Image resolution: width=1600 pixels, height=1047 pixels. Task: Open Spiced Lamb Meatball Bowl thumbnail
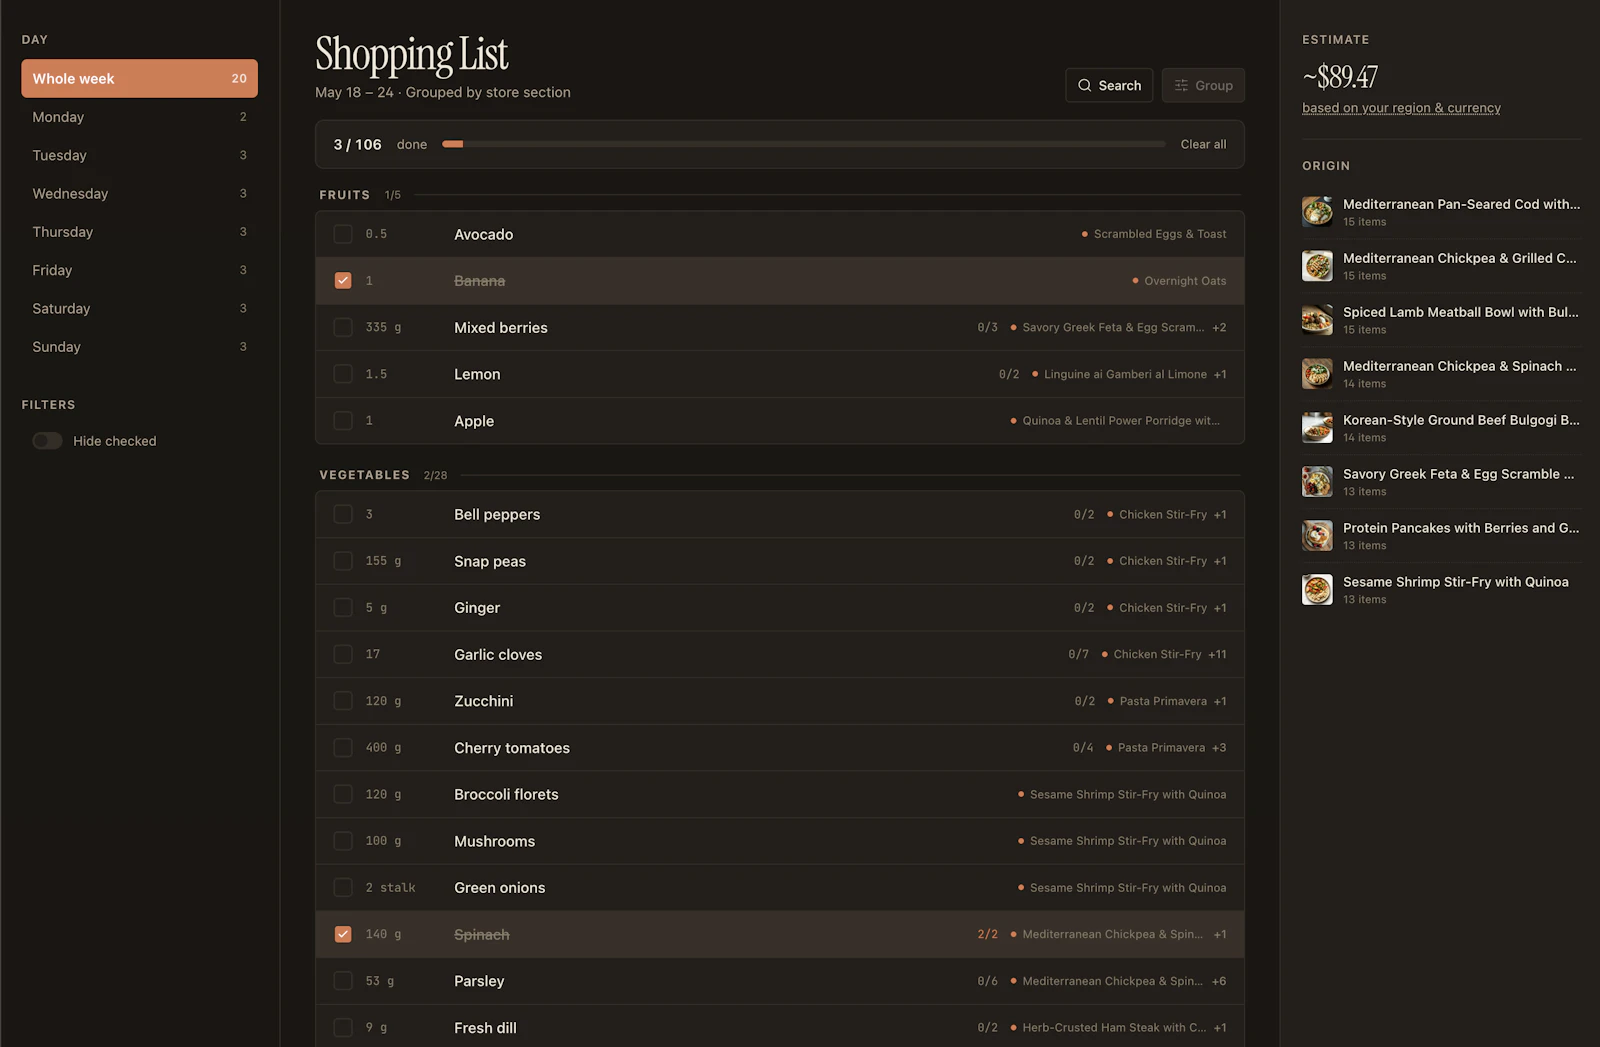[1317, 320]
